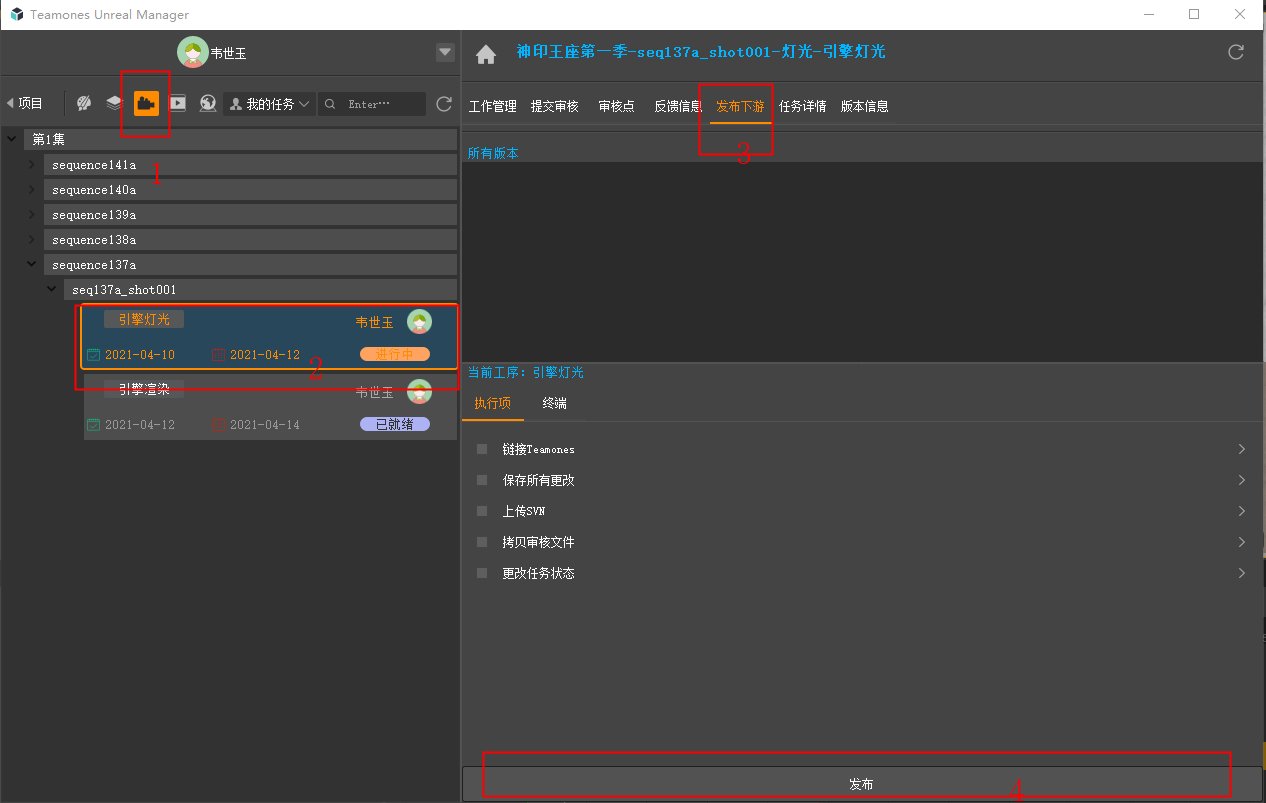Select the orange camera shot icon
The width and height of the screenshot is (1266, 803).
pos(147,103)
